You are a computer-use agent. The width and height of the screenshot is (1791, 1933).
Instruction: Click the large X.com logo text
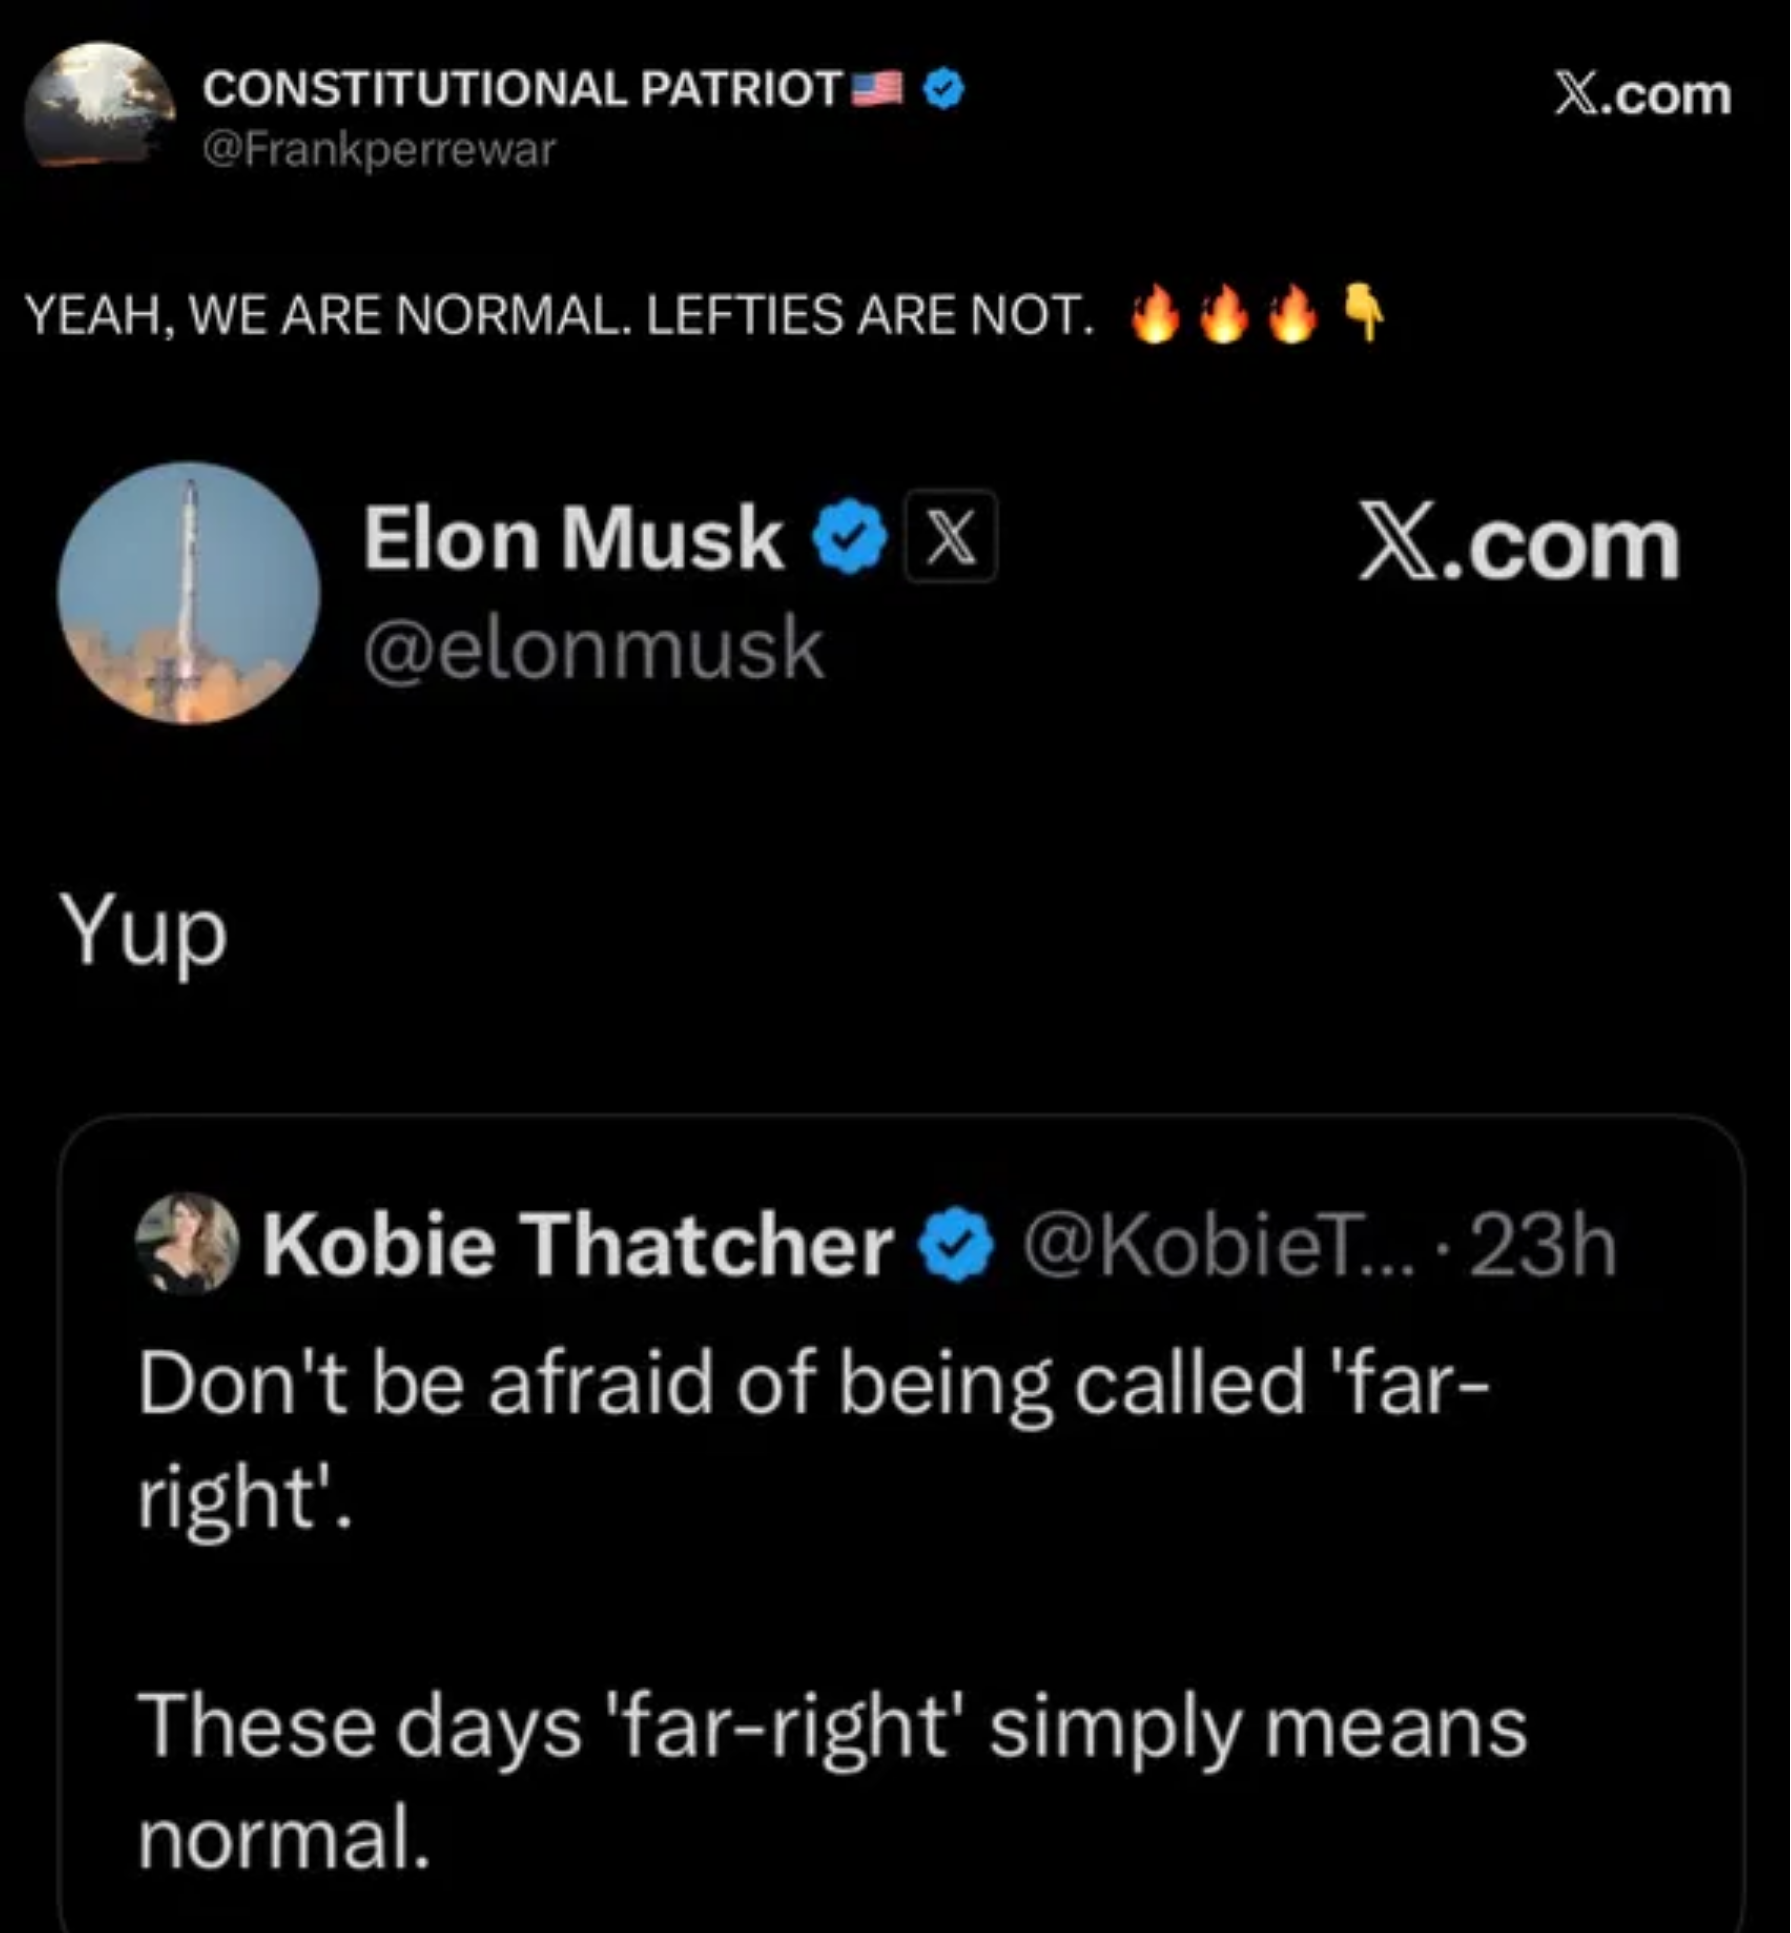tap(1519, 545)
